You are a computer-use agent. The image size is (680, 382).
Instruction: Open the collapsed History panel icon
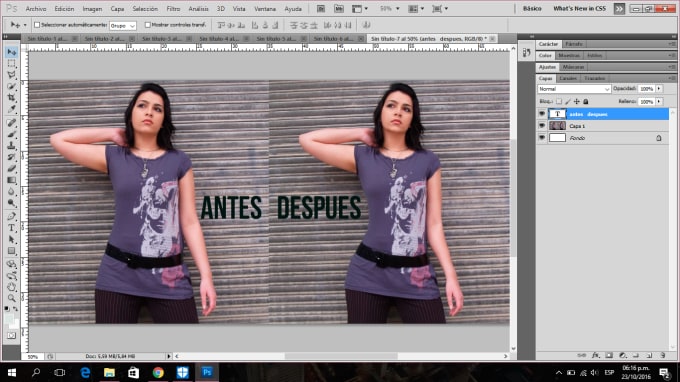(x=526, y=53)
